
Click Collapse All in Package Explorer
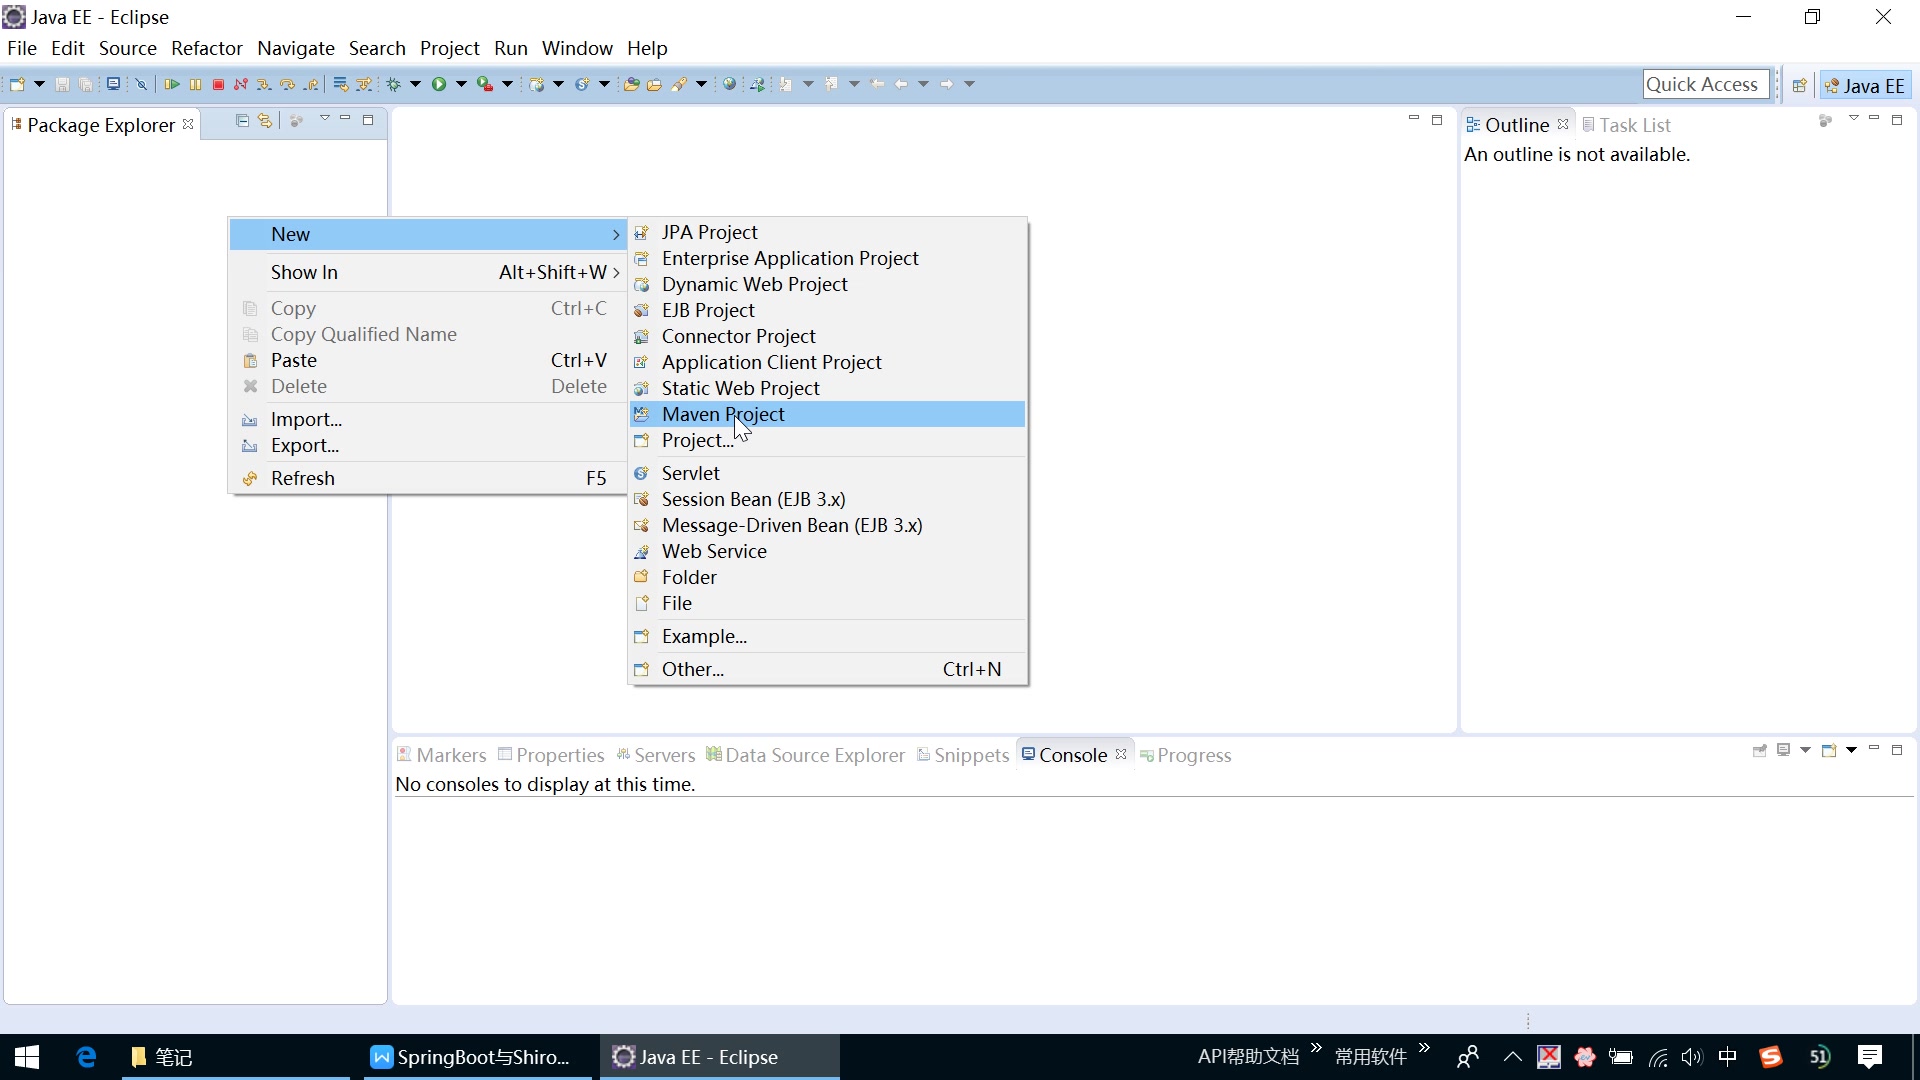click(x=242, y=121)
